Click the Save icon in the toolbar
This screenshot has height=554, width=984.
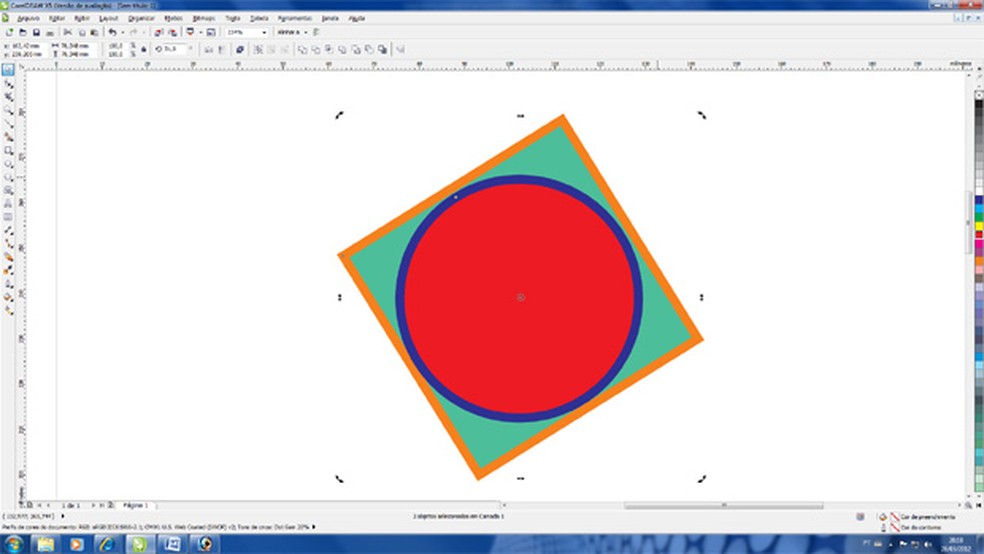[x=35, y=32]
